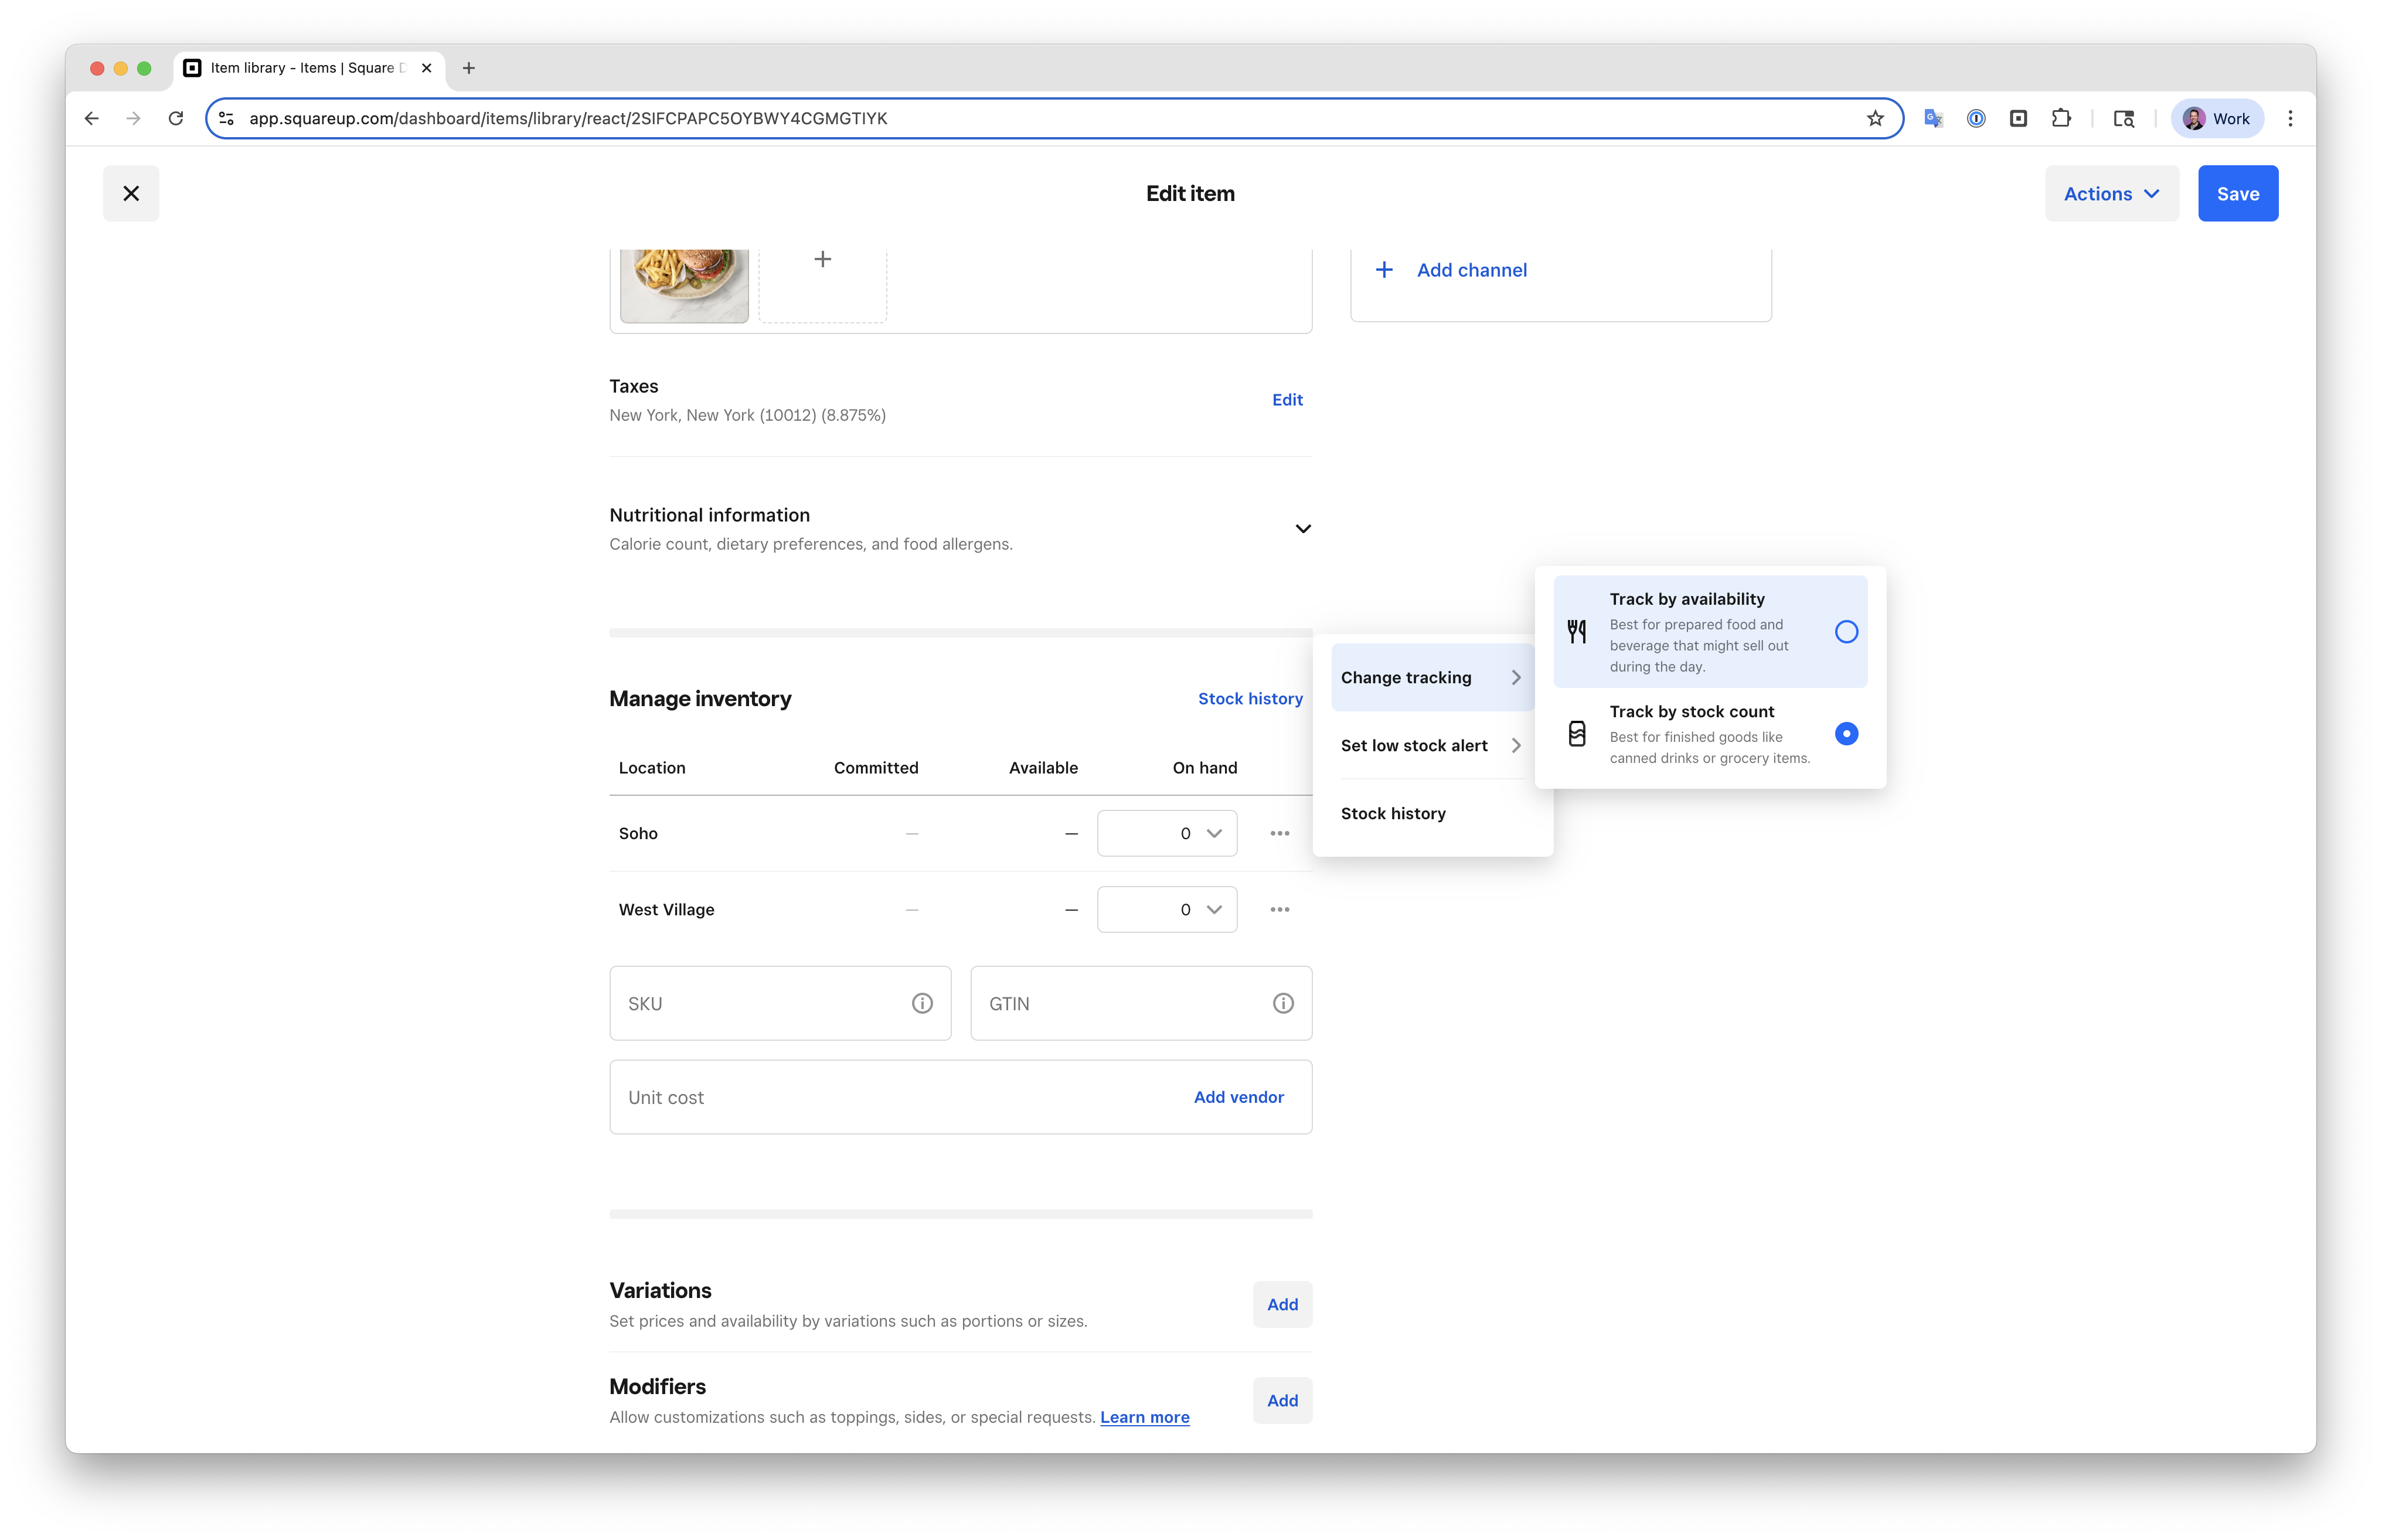Click Add vendor link
Screen dimensions: 2382x1540
pos(1238,1097)
